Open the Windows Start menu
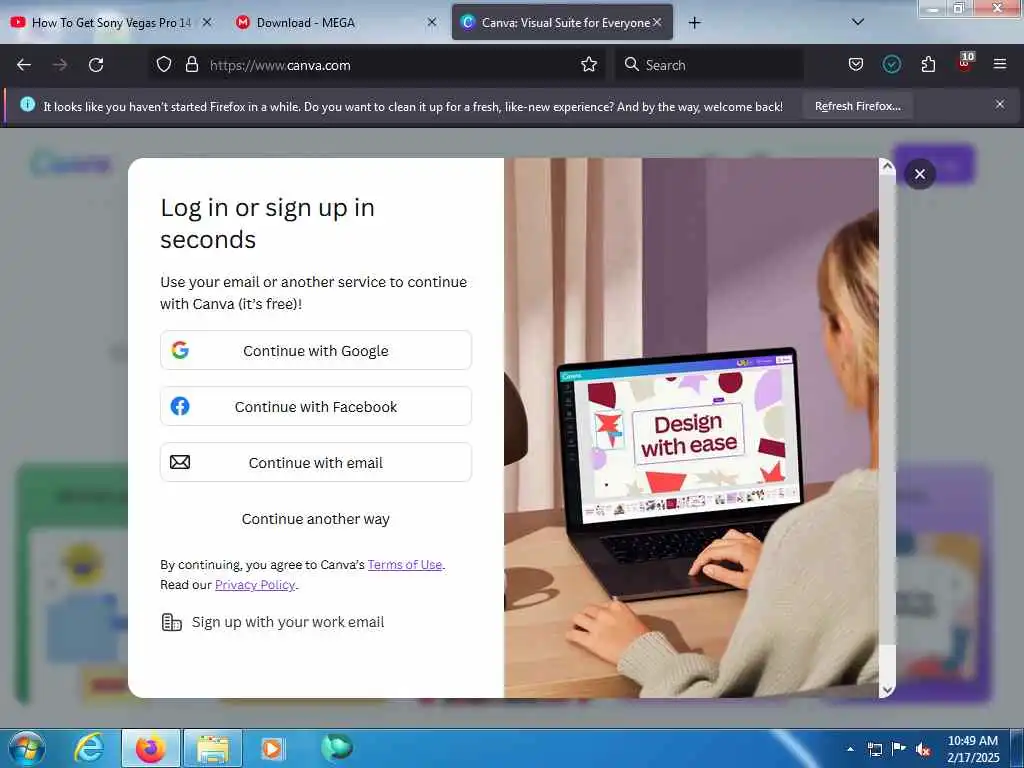The height and width of the screenshot is (768, 1024). tap(26, 748)
